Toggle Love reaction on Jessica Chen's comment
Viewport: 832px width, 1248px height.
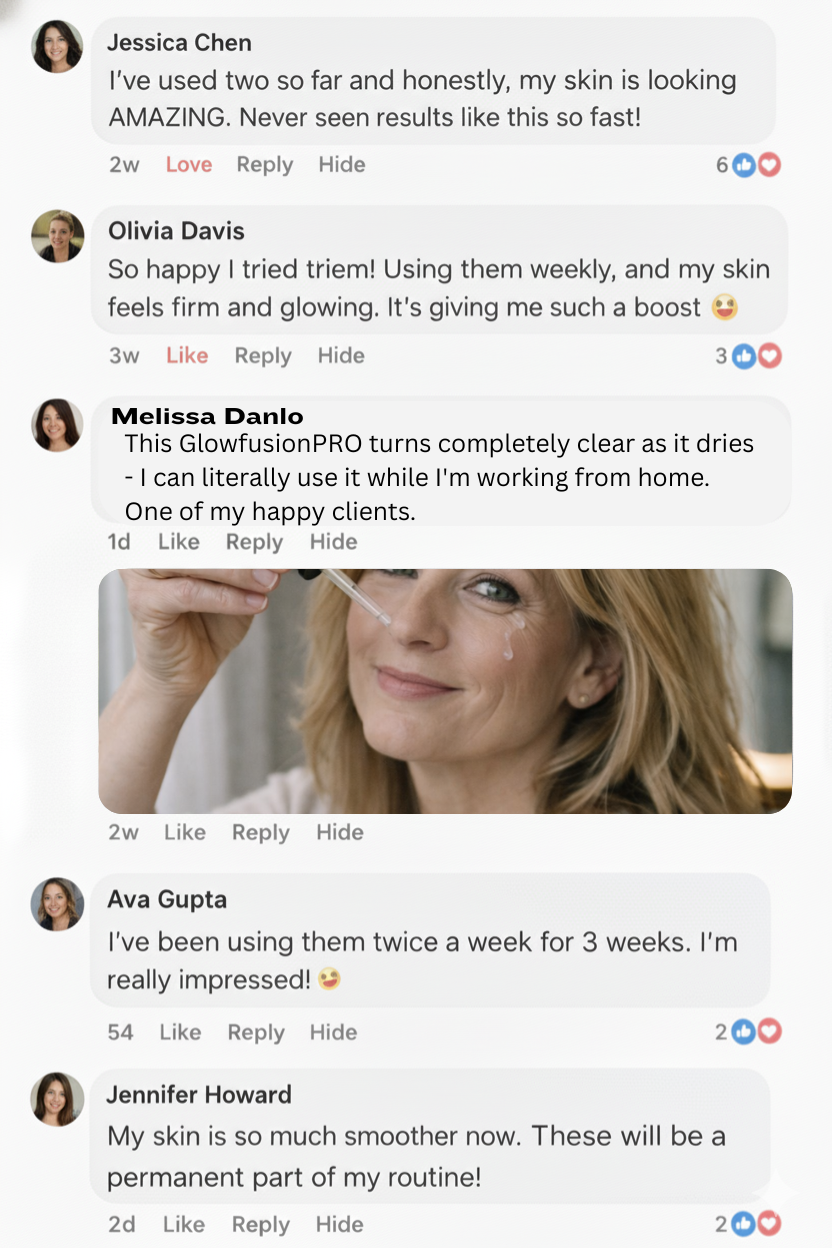pyautogui.click(x=188, y=165)
